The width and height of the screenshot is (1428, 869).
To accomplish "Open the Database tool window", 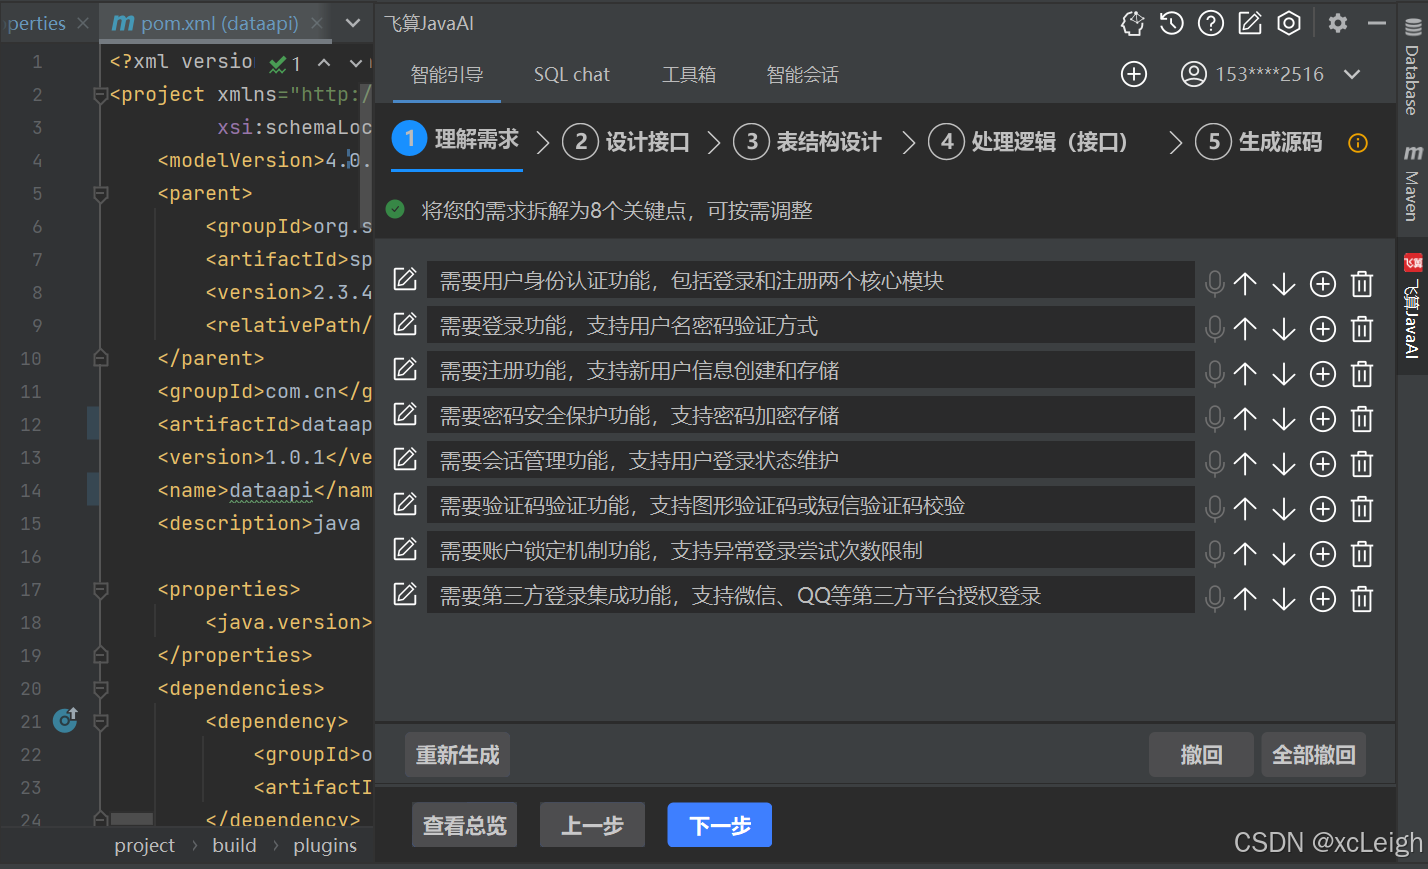I will tap(1412, 67).
